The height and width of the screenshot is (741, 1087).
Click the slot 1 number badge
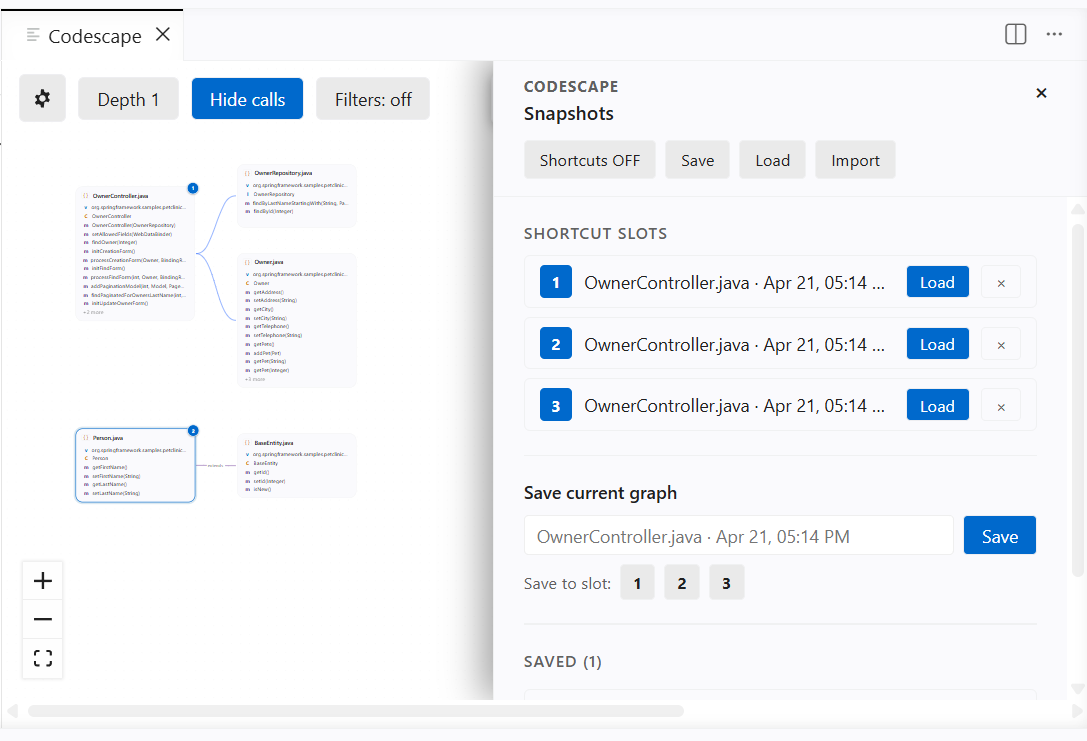tap(556, 282)
